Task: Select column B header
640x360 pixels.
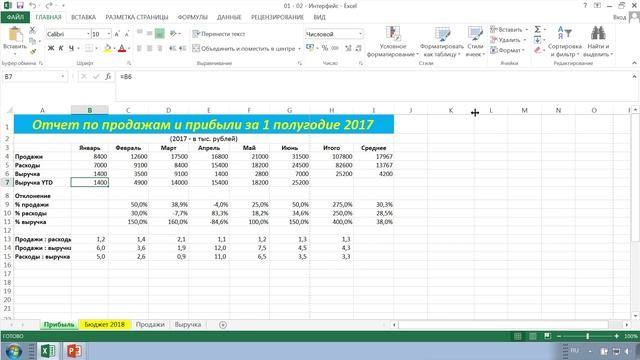Action: click(89, 110)
